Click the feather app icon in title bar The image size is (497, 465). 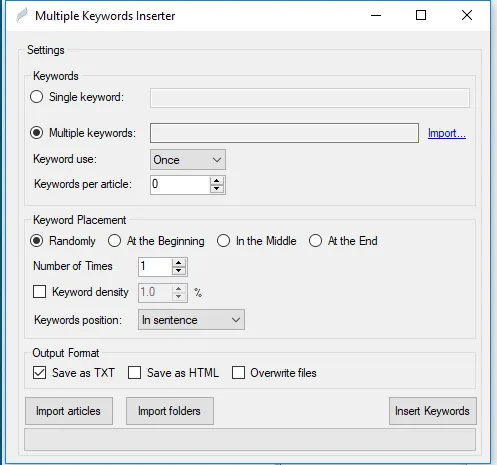tap(22, 15)
